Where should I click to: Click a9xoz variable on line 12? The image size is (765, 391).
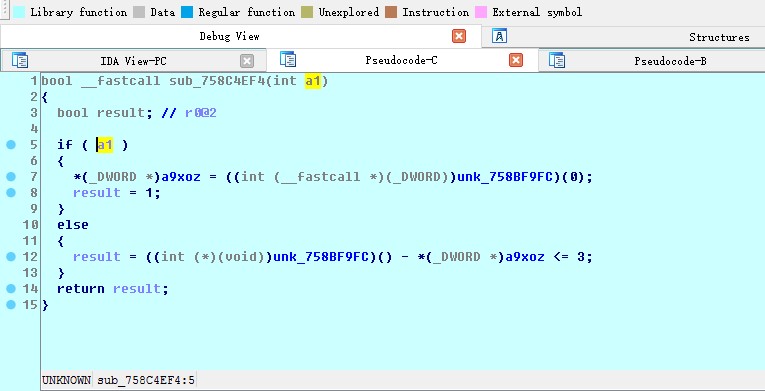pyautogui.click(x=524, y=257)
